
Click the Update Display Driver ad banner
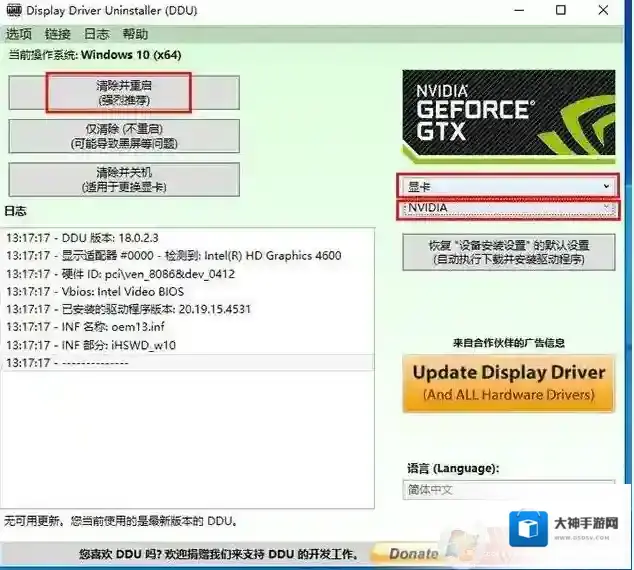(509, 383)
